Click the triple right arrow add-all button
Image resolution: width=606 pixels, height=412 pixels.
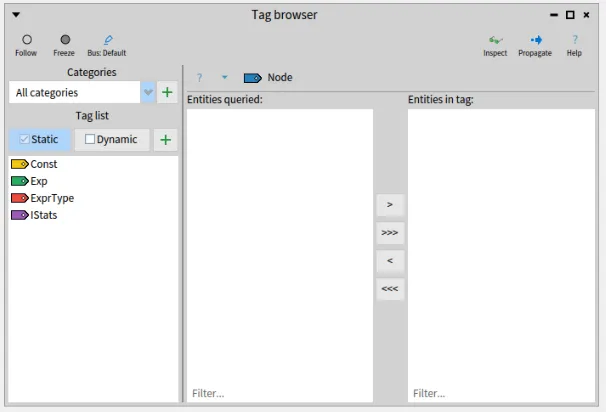(x=390, y=232)
